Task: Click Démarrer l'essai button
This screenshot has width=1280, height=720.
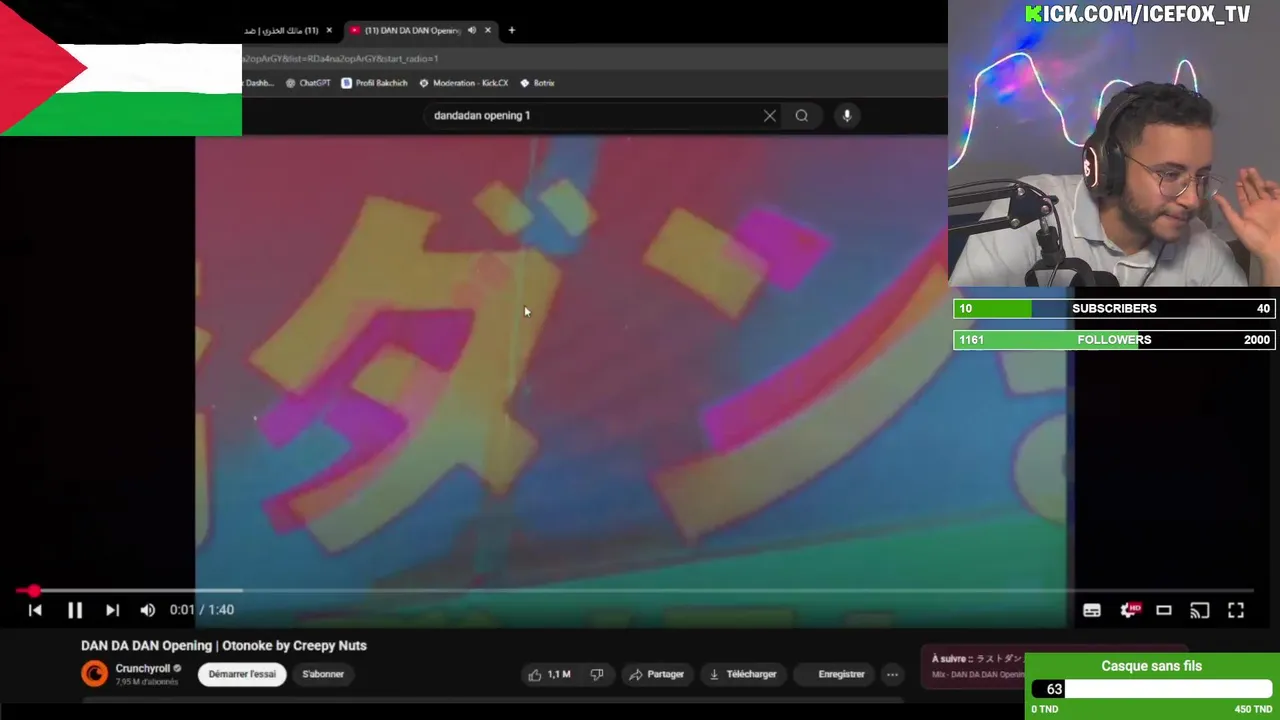Action: (242, 675)
